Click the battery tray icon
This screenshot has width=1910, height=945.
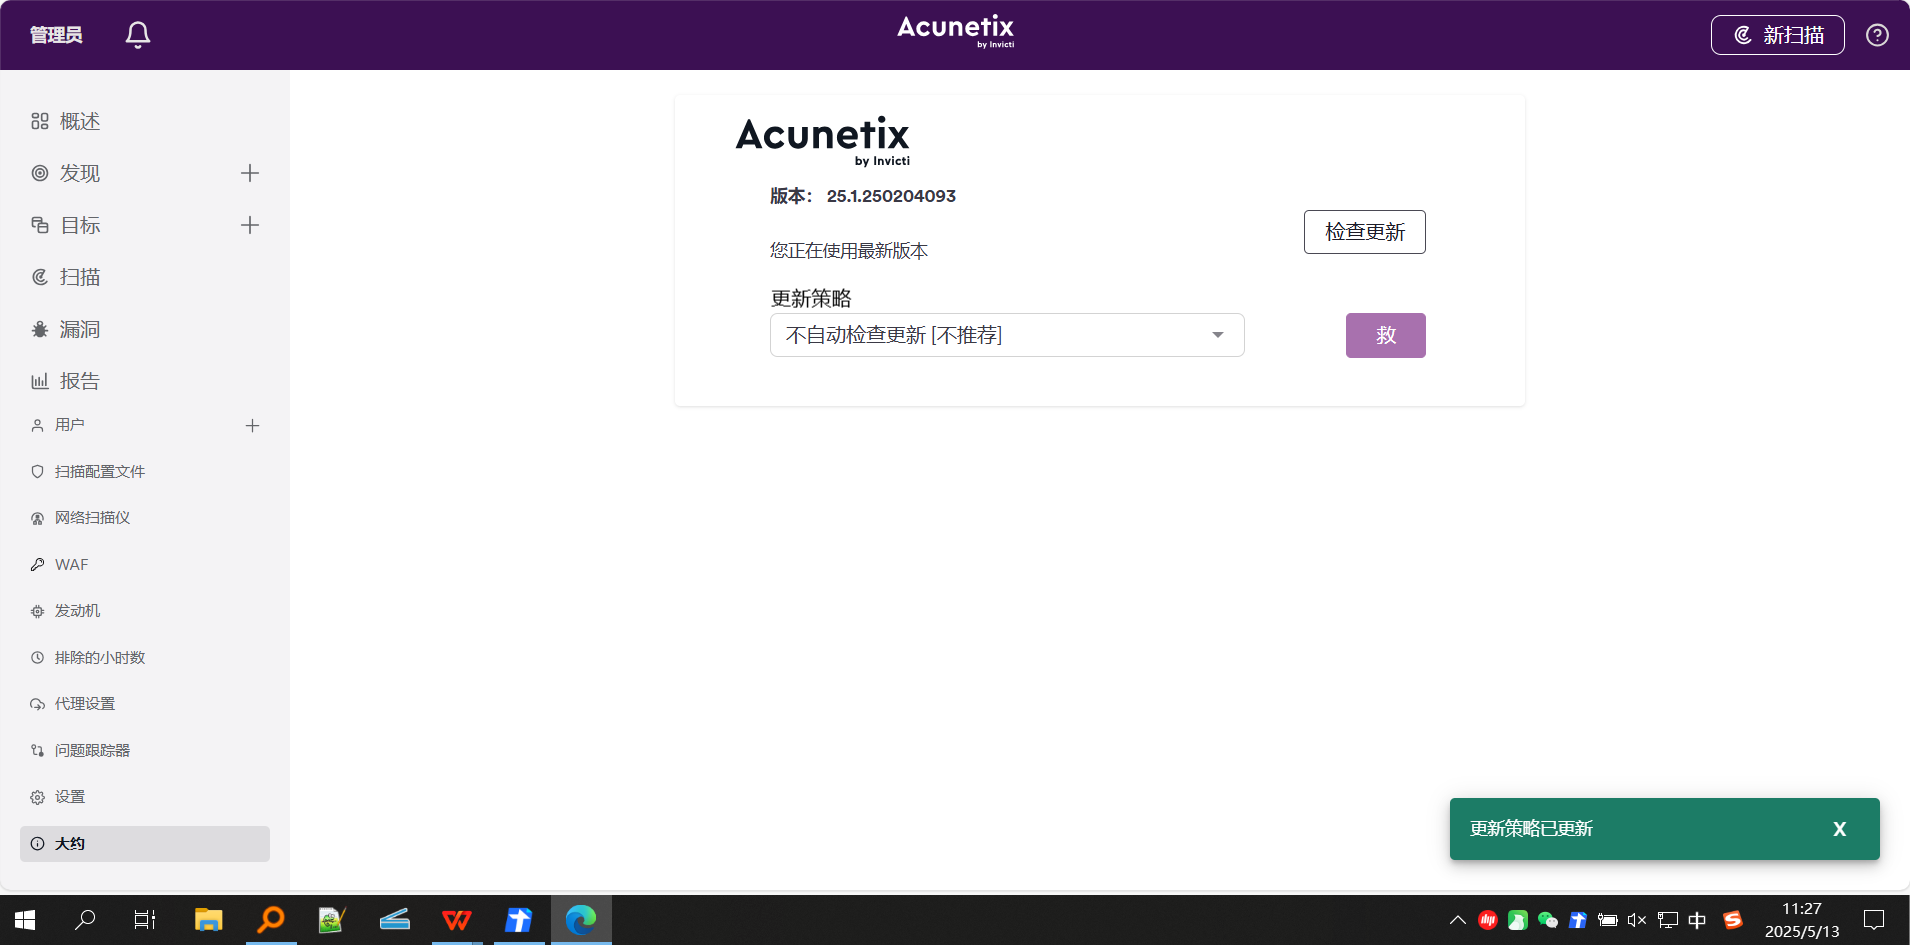tap(1607, 920)
